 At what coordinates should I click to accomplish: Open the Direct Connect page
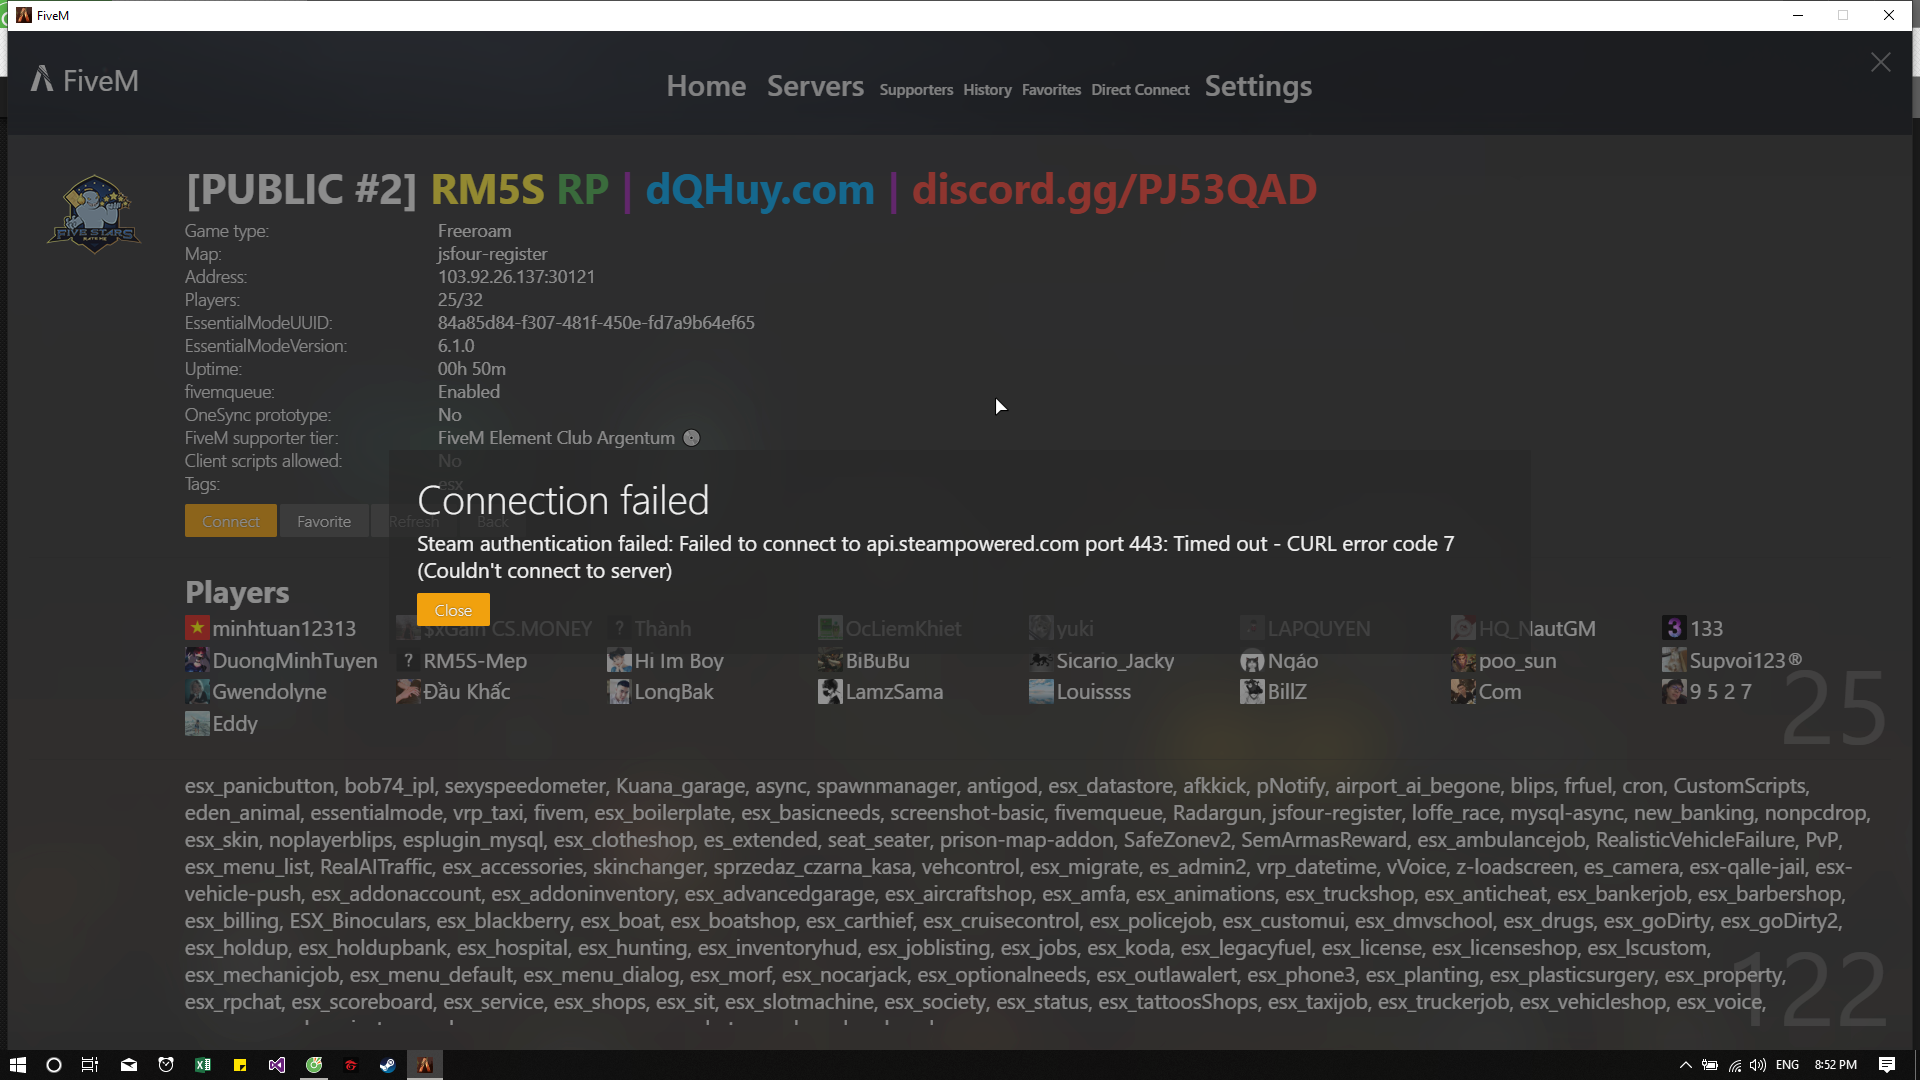pyautogui.click(x=1140, y=90)
